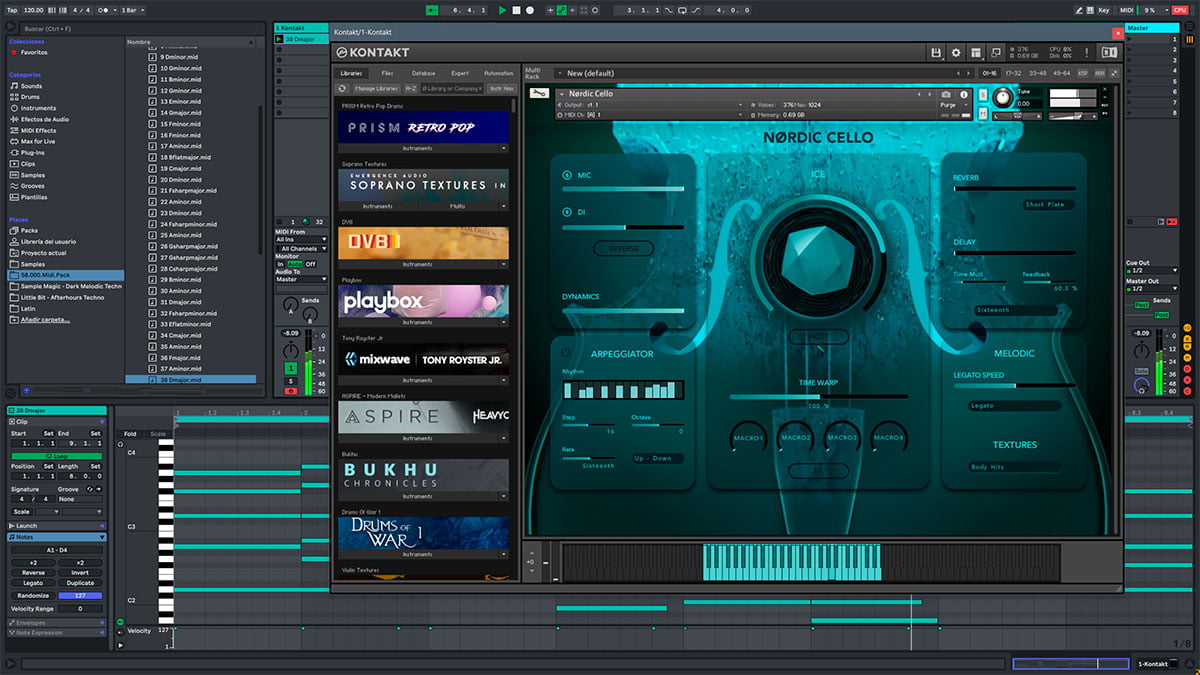
Task: Toggle track 1 activator button
Action: 289,367
